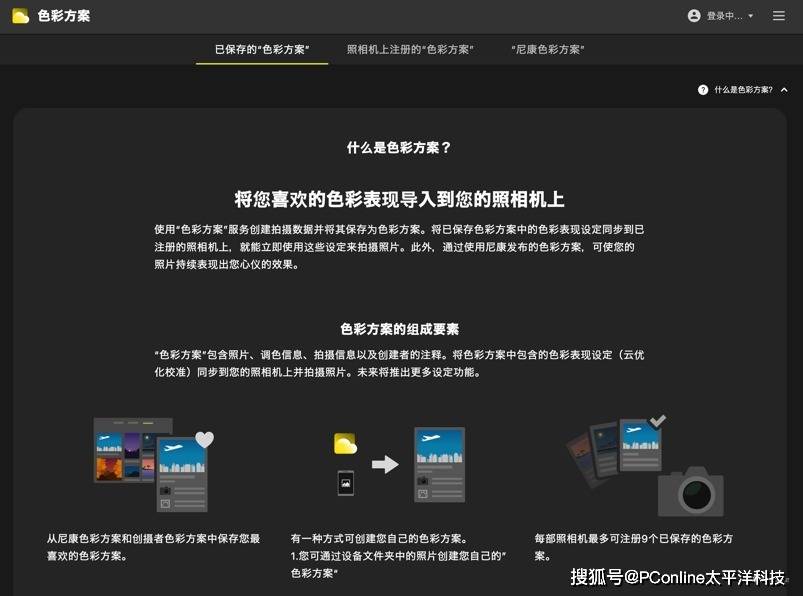Click the question mark help icon
Viewport: 803px width, 596px height.
tap(703, 90)
